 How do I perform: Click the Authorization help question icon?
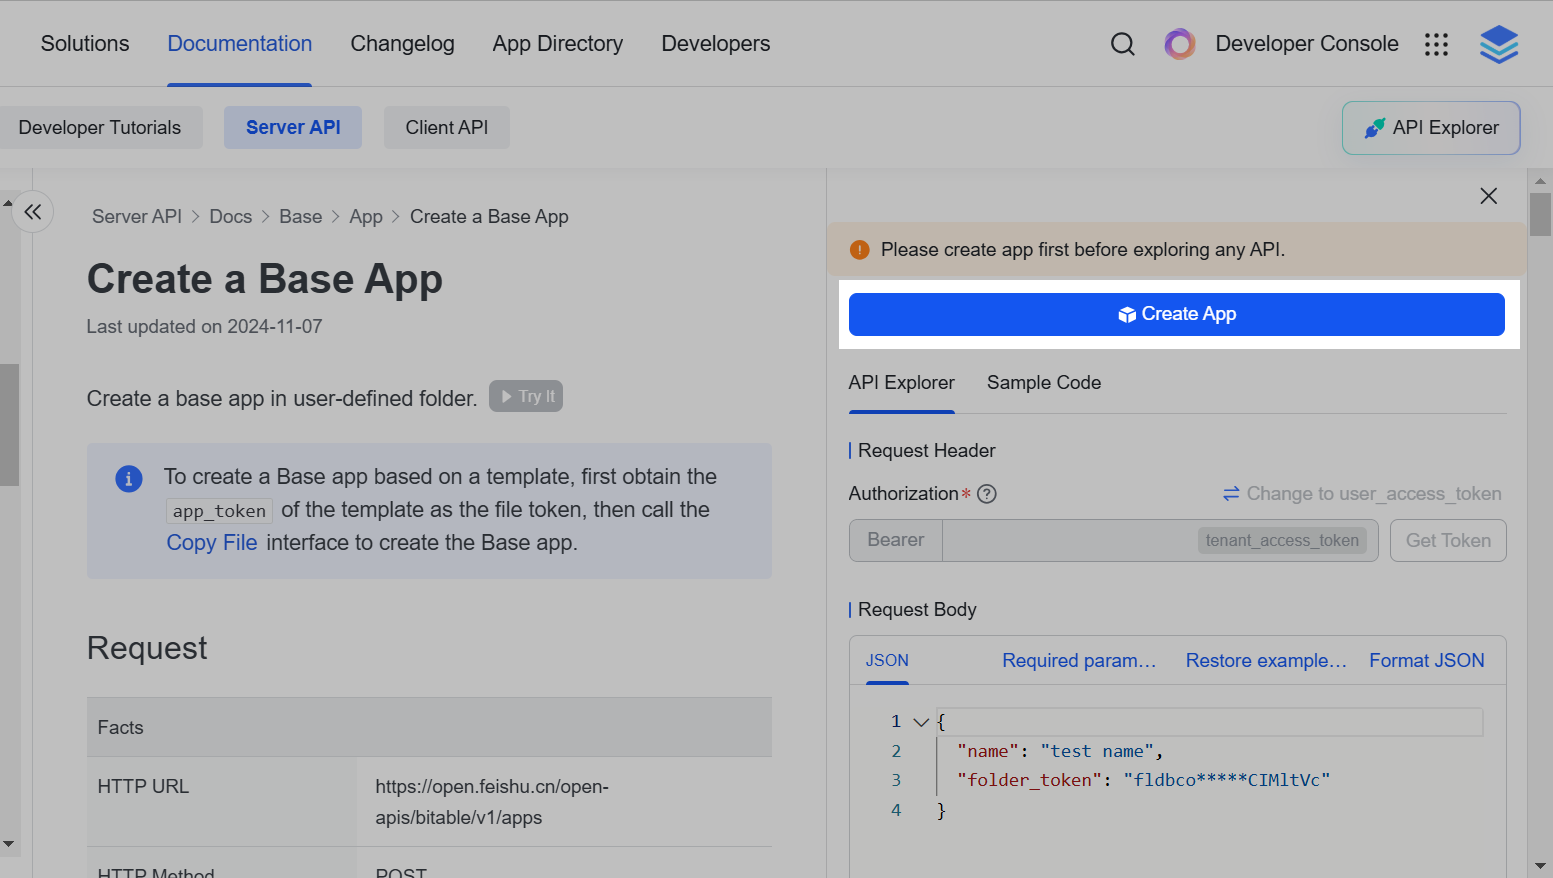(x=987, y=494)
